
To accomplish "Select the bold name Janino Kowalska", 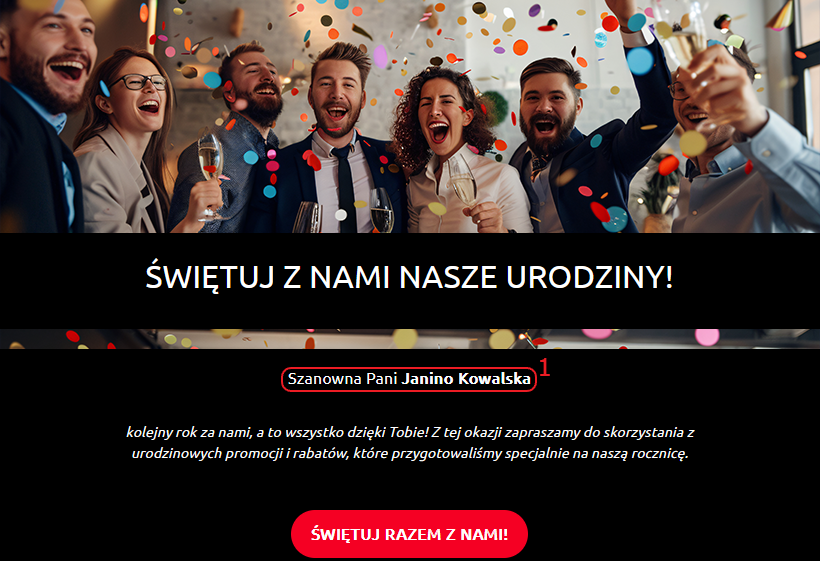I will (x=466, y=379).
